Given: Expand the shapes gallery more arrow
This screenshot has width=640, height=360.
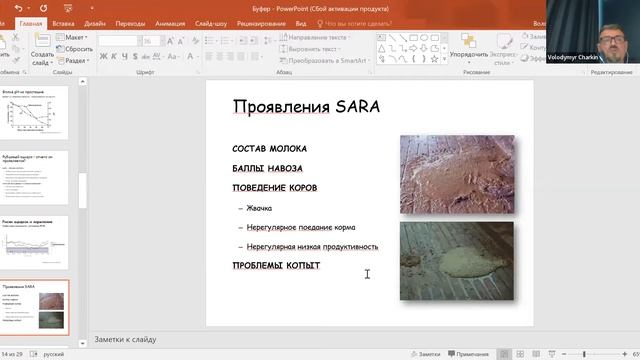Looking at the screenshot, I should click(444, 59).
